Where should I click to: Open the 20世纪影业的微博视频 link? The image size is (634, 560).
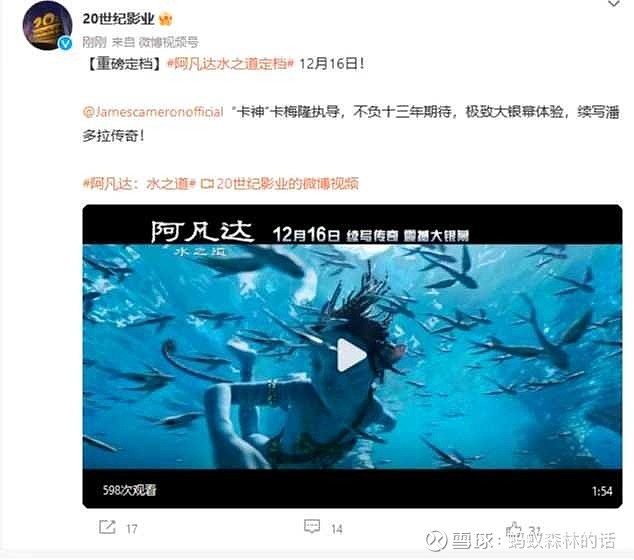280,184
